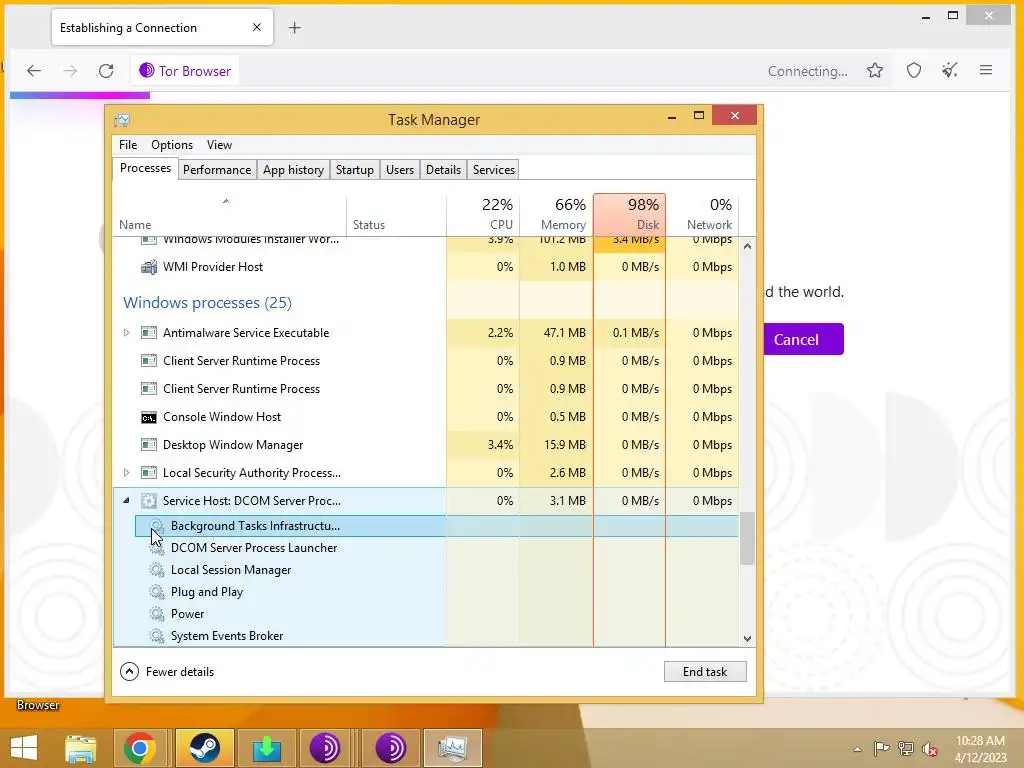This screenshot has height=768, width=1024.
Task: Open the Windows Start button
Action: [x=24, y=748]
